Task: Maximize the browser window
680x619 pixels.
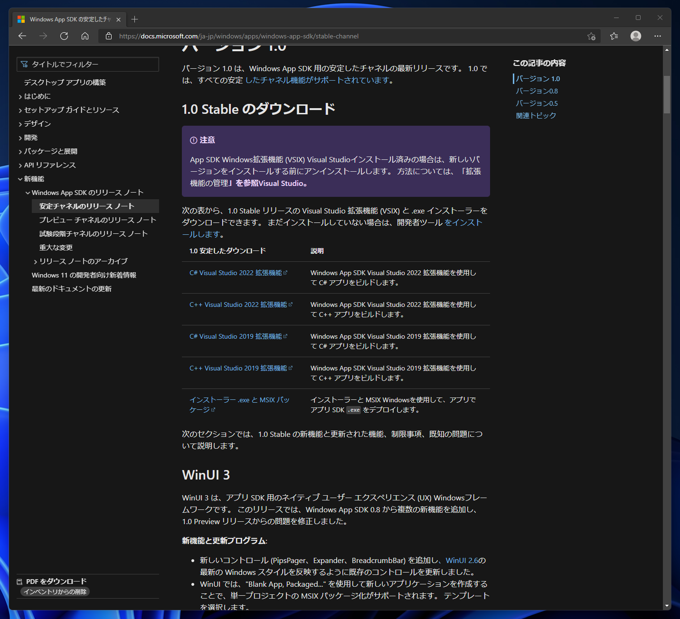Action: tap(638, 18)
